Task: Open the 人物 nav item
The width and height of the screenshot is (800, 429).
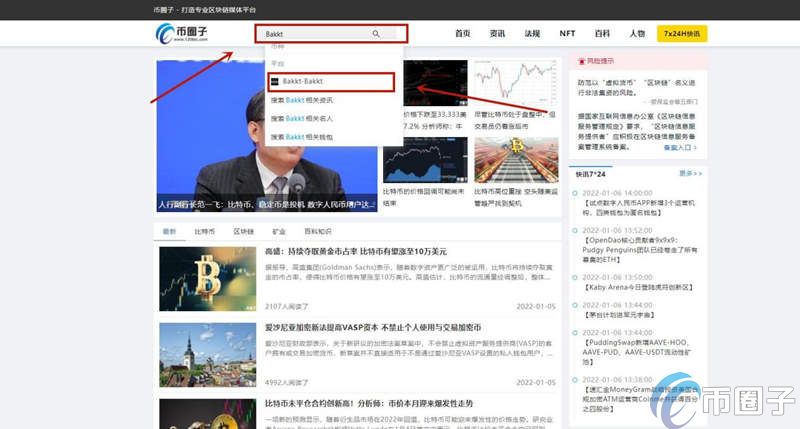Action: click(637, 34)
